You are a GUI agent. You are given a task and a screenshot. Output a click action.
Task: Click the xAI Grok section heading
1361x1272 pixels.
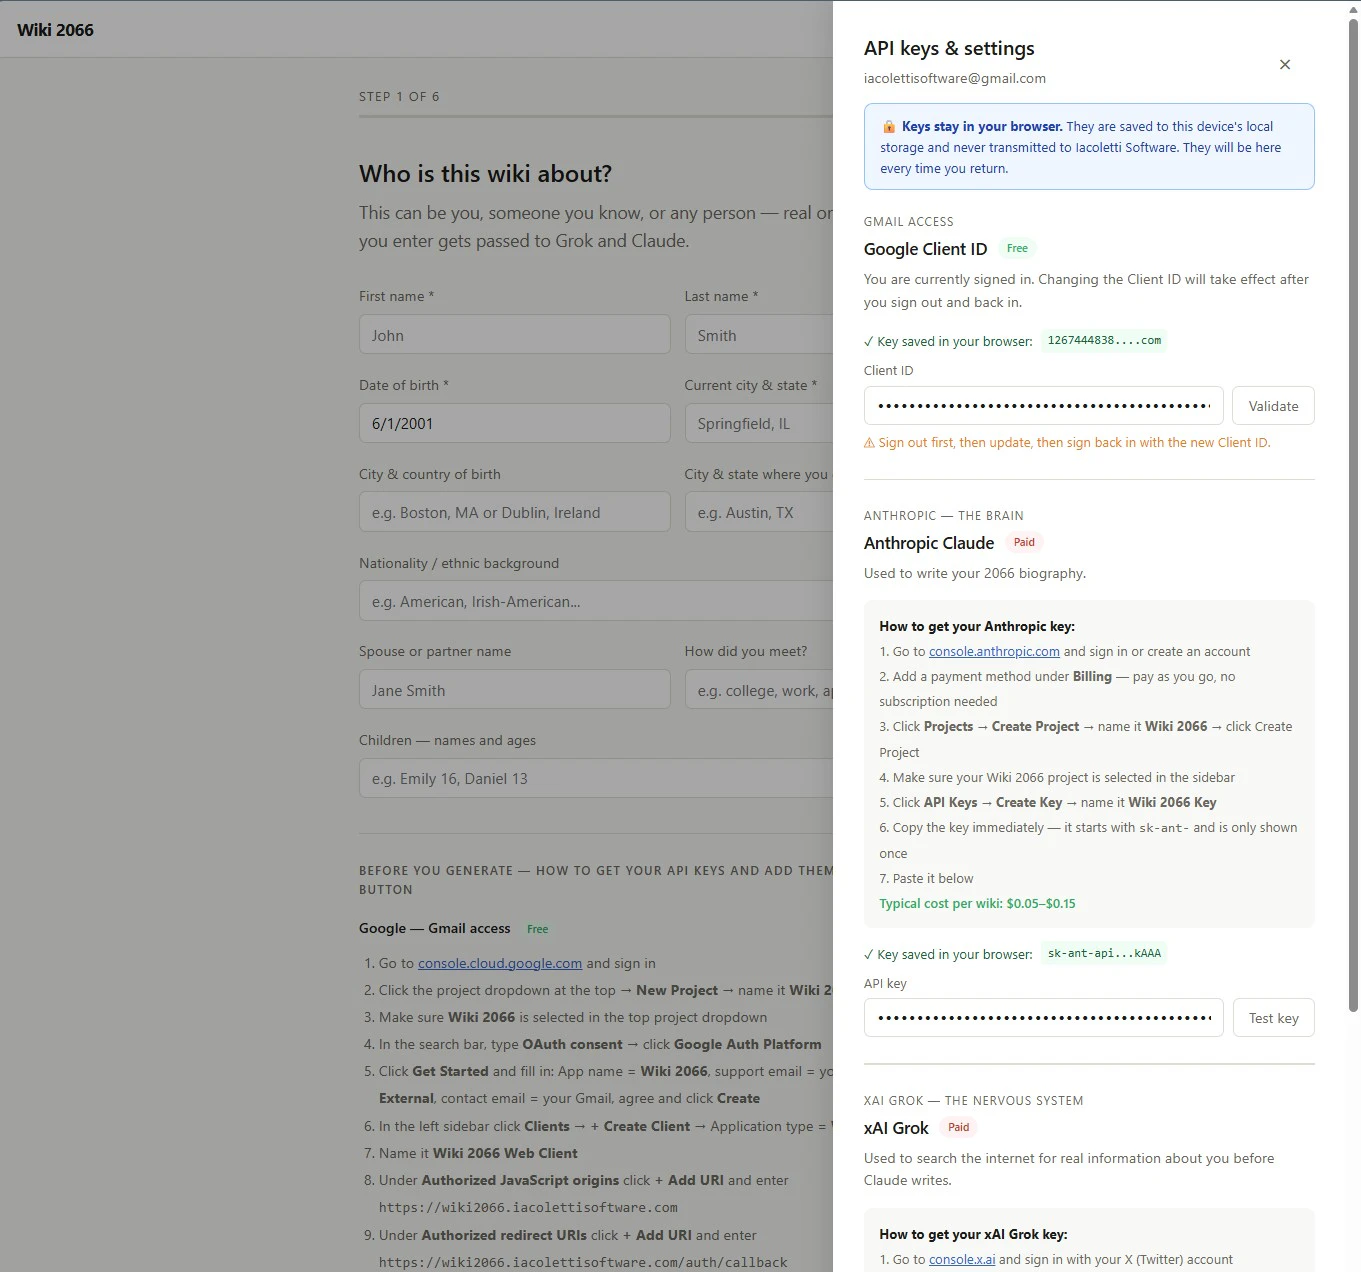(896, 1128)
